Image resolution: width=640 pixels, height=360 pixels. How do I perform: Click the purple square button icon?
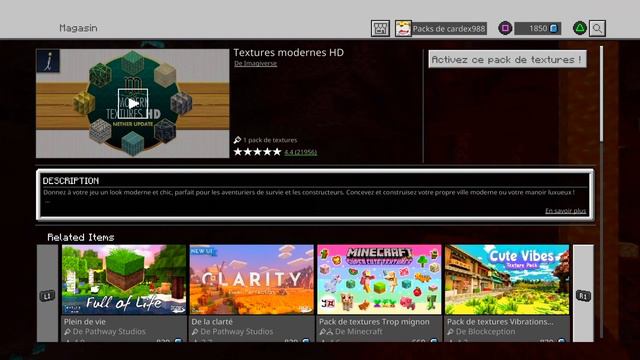click(x=505, y=28)
